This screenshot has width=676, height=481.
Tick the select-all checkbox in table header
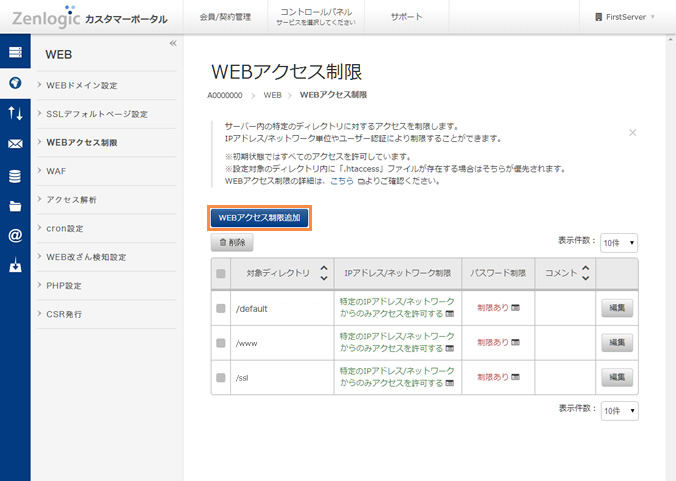[221, 274]
